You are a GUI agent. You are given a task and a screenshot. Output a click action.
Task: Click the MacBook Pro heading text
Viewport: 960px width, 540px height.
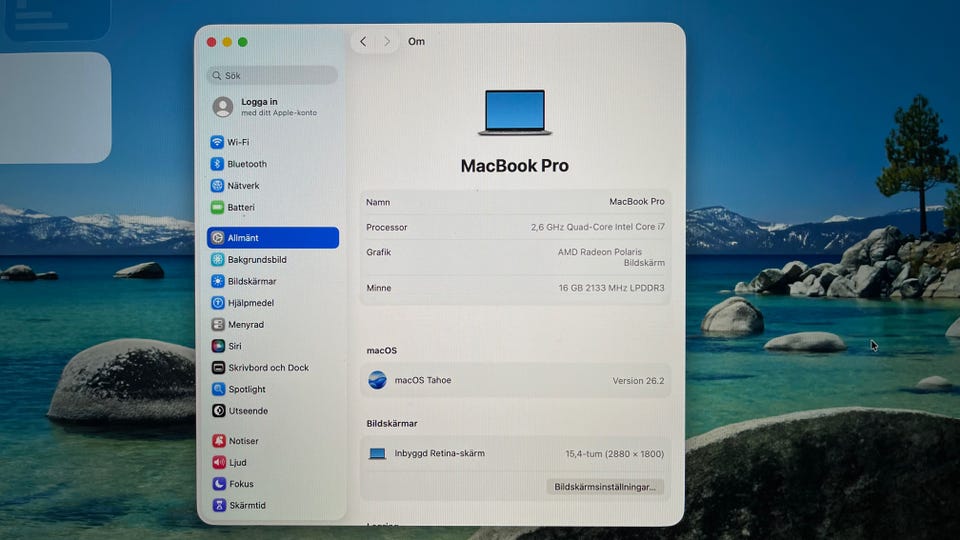tap(515, 165)
